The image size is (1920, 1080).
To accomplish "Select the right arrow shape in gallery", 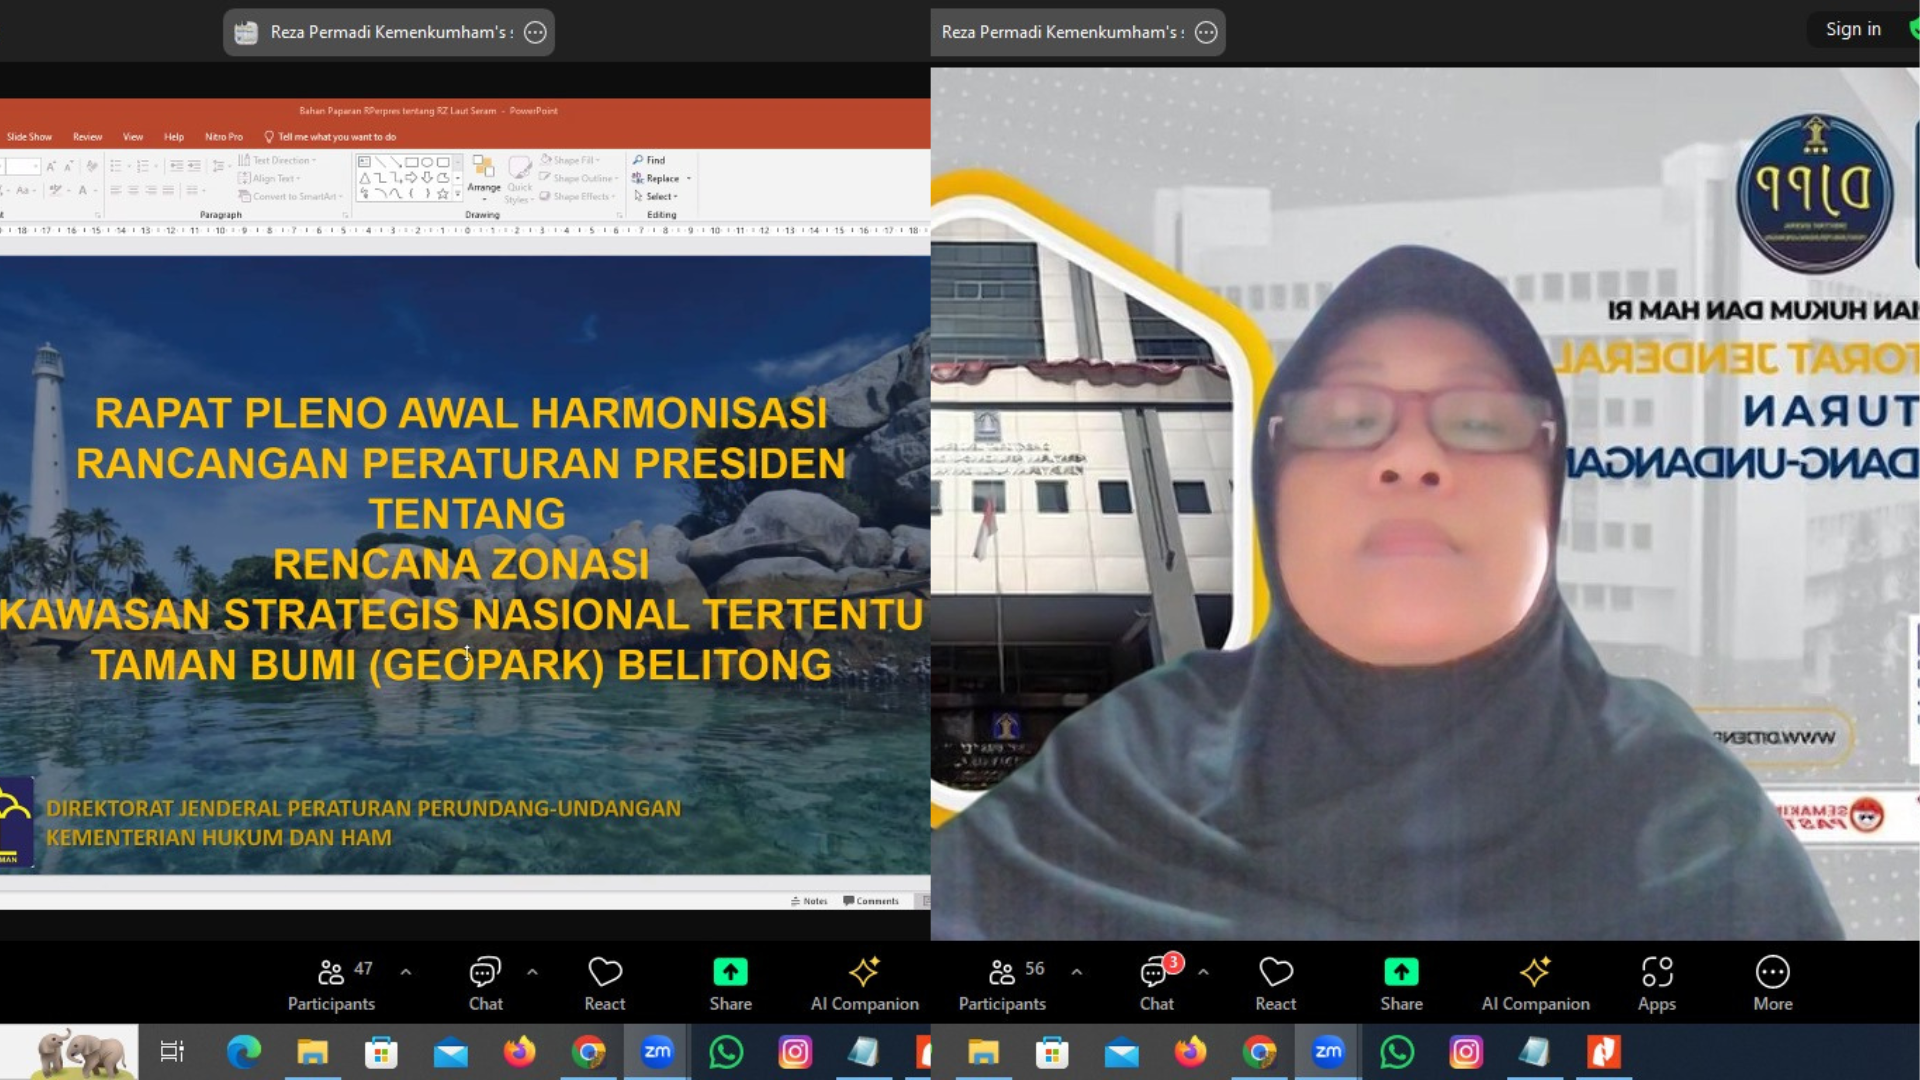I will tap(411, 177).
